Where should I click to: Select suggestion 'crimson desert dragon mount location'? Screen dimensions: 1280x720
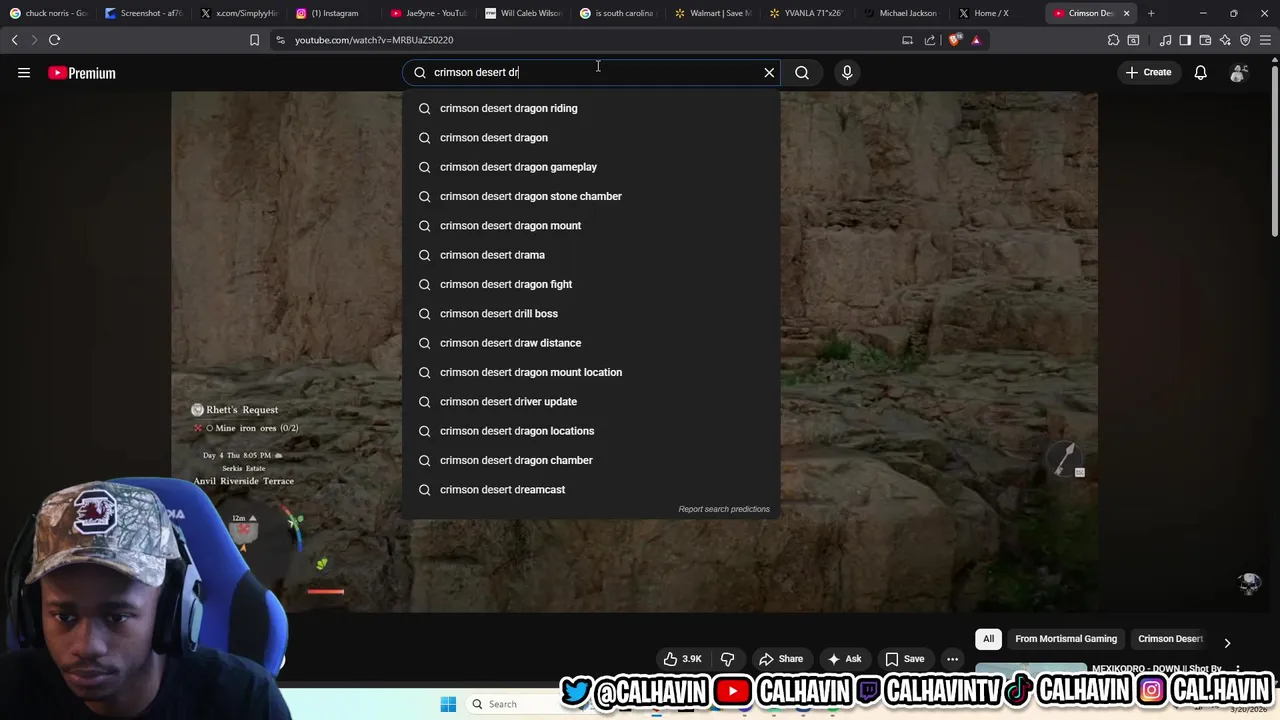(x=591, y=372)
